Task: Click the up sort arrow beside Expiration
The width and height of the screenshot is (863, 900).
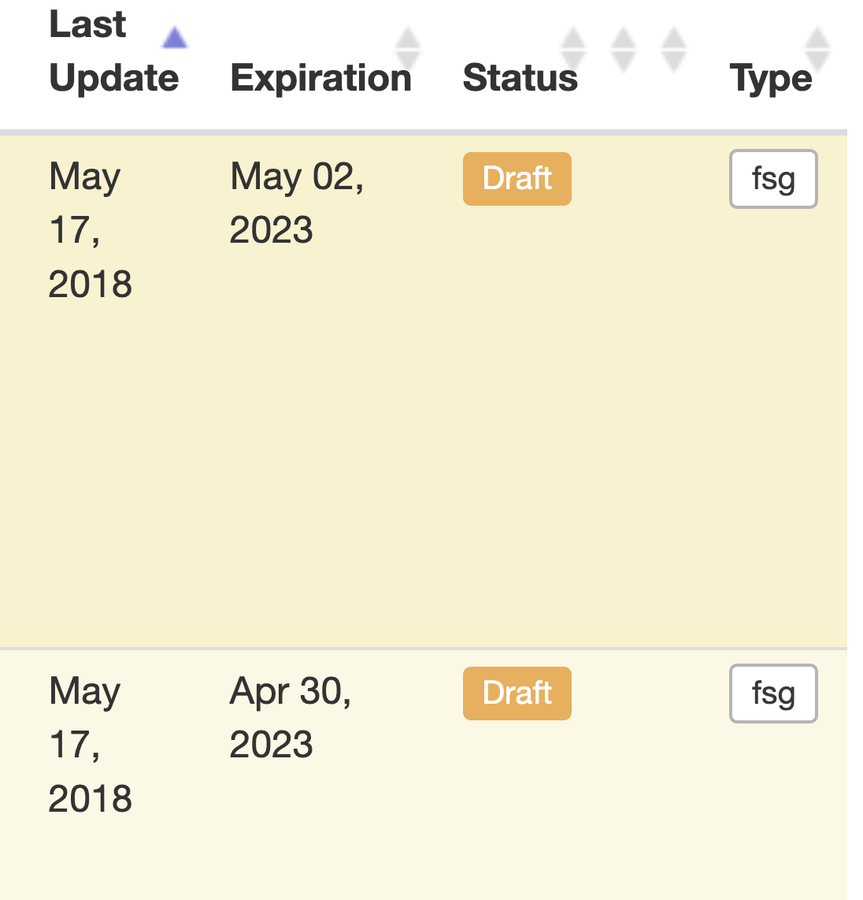Action: pos(408,38)
